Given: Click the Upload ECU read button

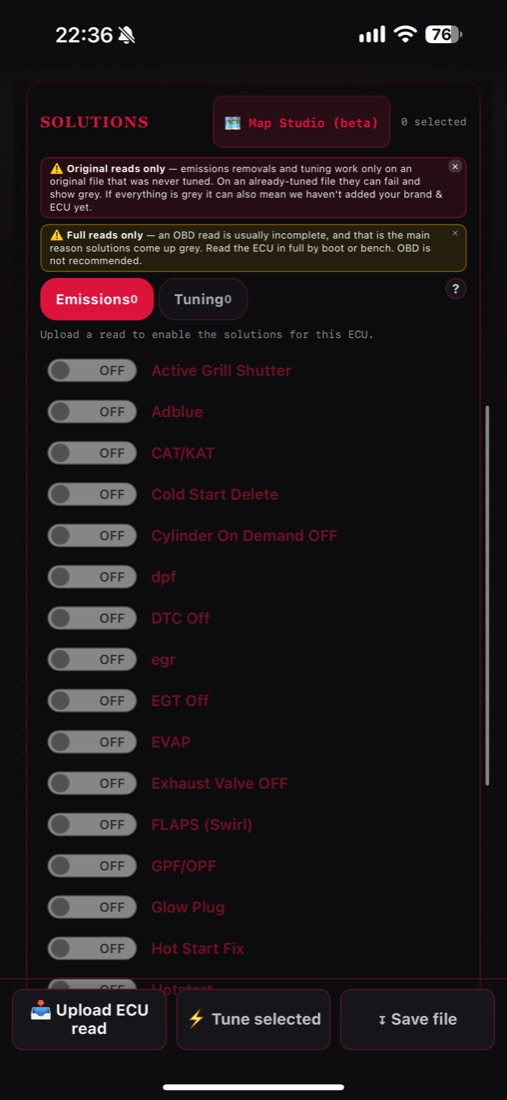Looking at the screenshot, I should [x=89, y=1019].
